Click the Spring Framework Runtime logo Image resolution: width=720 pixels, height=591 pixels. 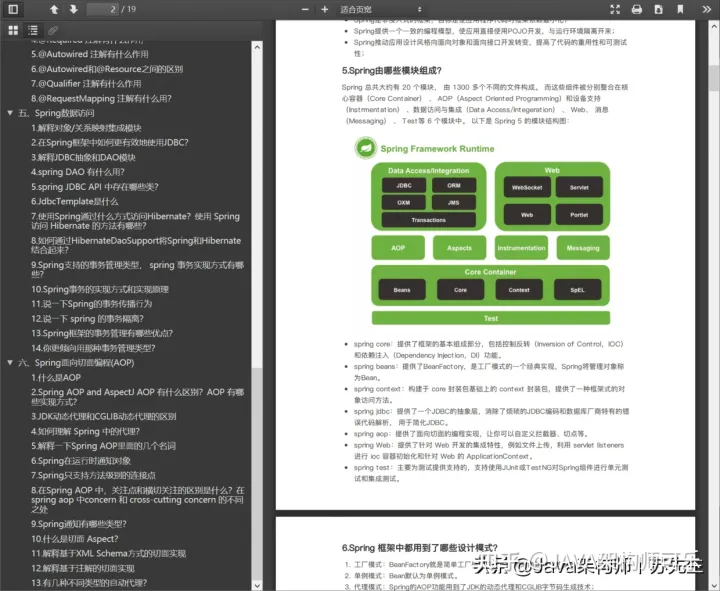coord(366,148)
